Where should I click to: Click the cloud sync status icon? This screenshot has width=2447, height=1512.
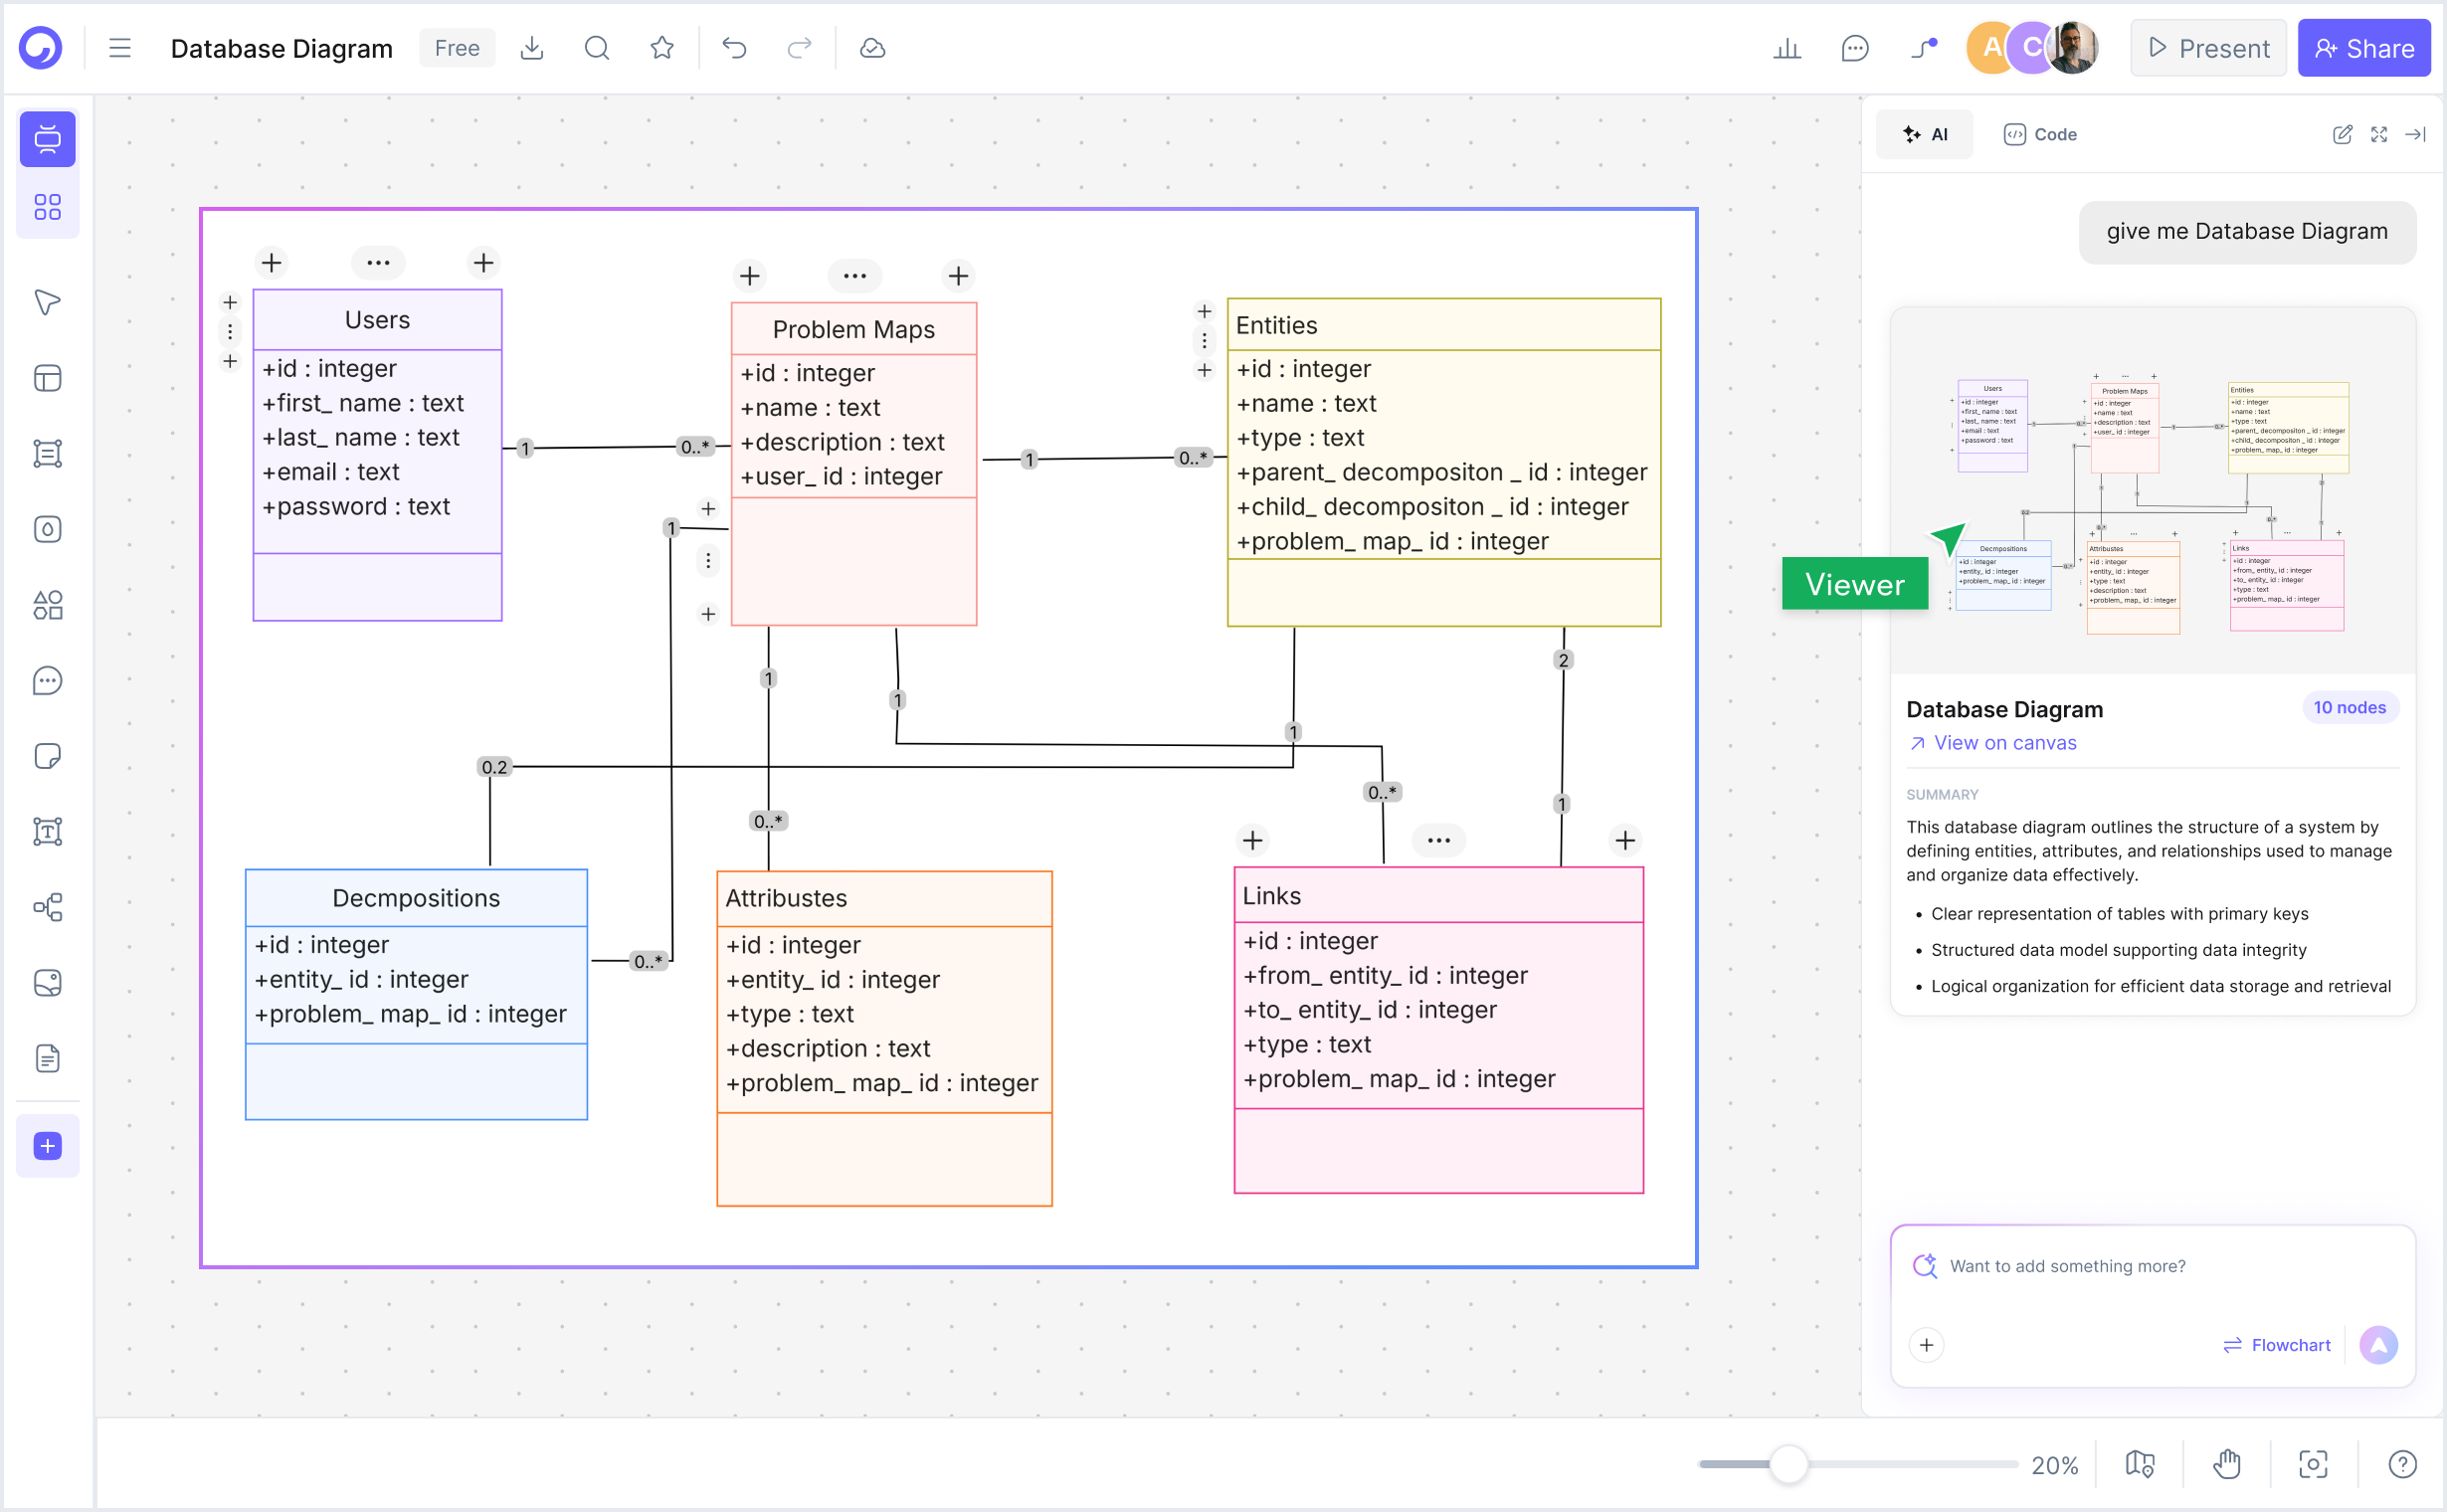872,48
